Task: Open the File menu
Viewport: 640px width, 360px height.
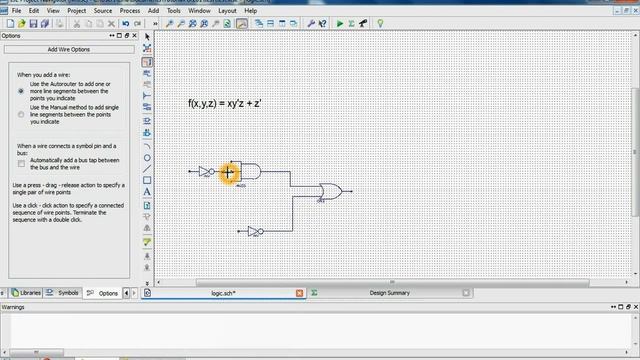Action: pos(16,11)
